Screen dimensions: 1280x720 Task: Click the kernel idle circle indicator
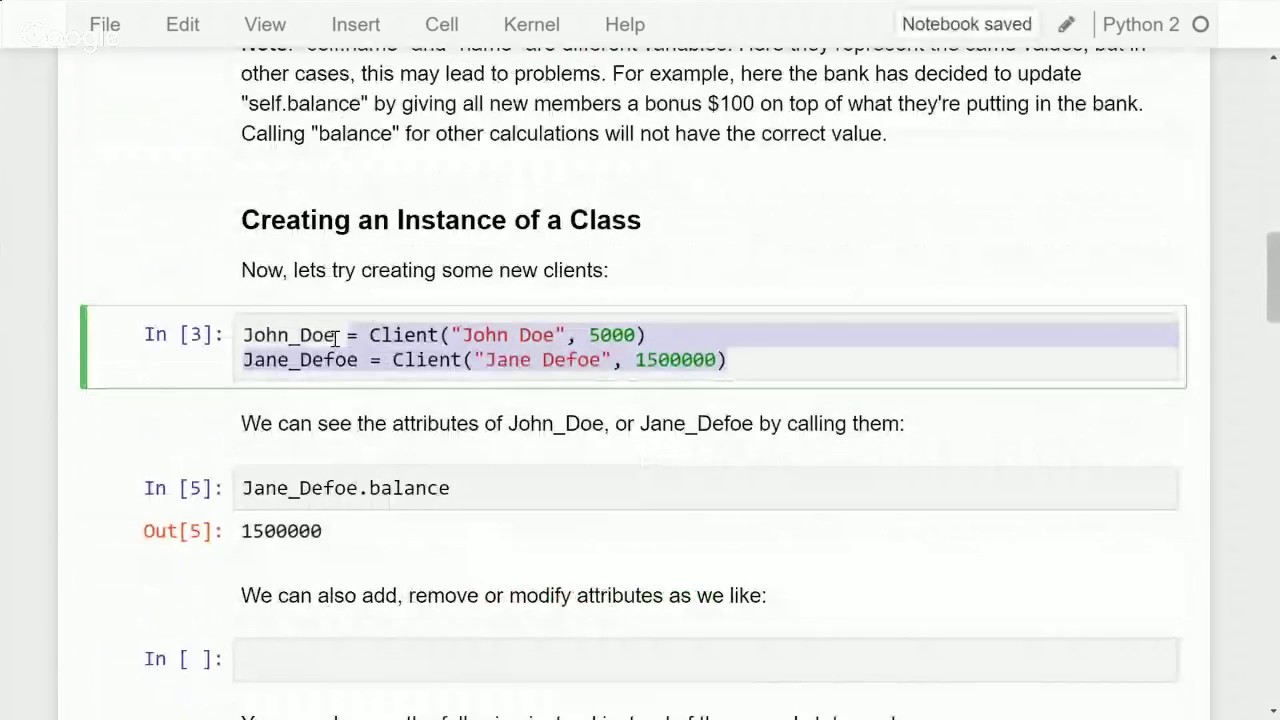[x=1201, y=24]
